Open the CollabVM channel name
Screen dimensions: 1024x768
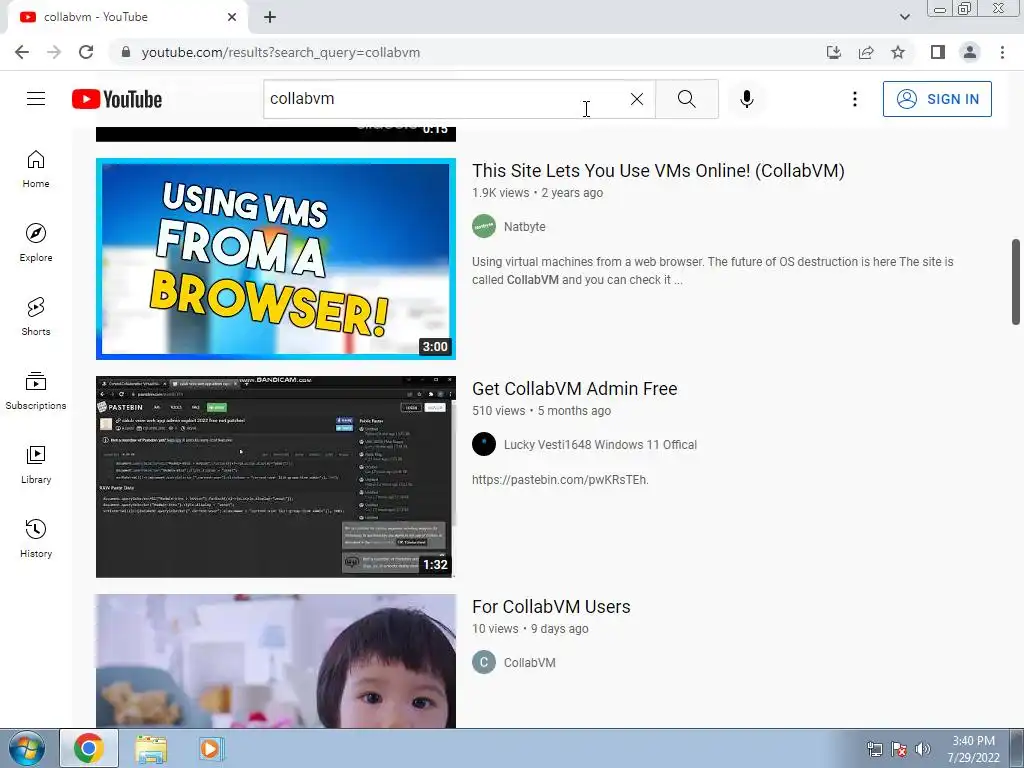click(530, 663)
